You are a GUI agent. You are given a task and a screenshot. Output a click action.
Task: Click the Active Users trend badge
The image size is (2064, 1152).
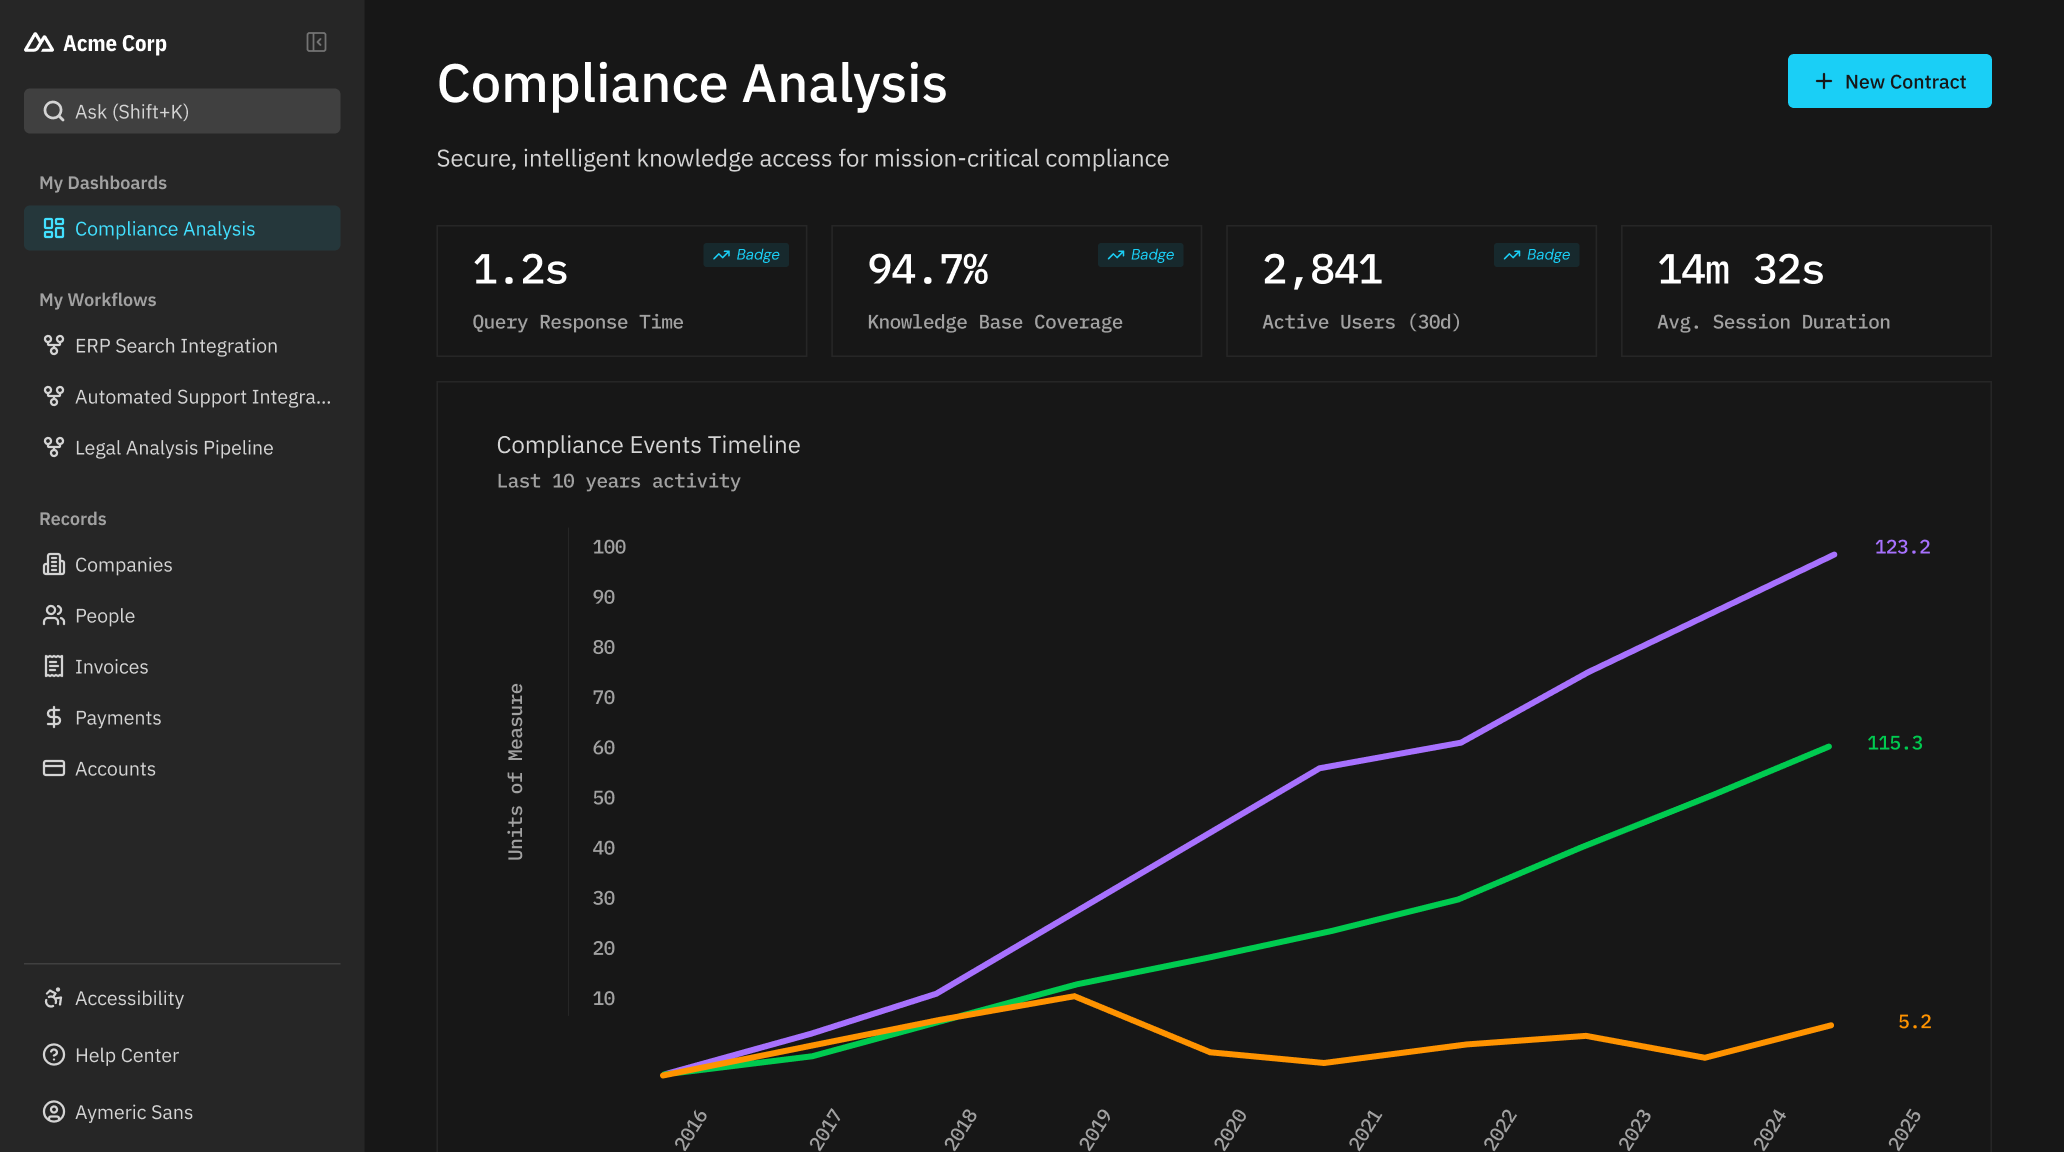(1536, 255)
